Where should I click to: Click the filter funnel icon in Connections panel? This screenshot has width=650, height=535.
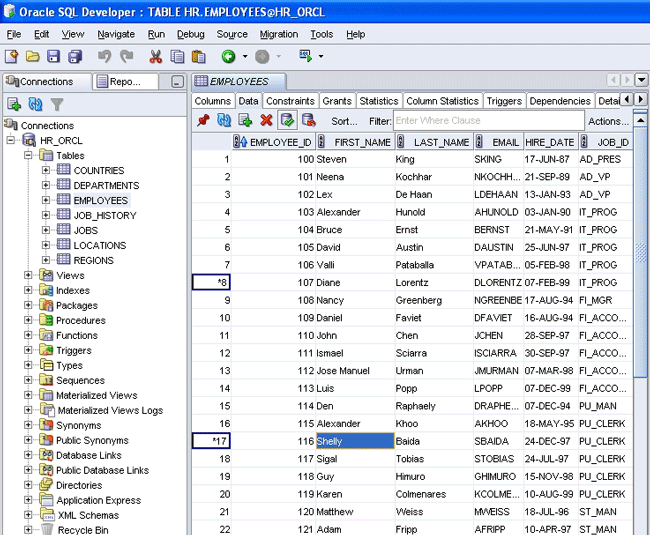point(57,104)
